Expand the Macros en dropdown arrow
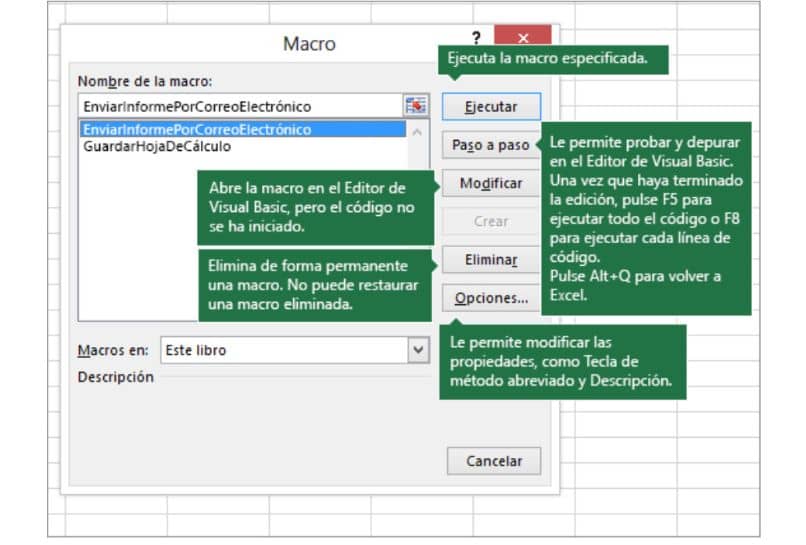806x545 pixels. [418, 350]
